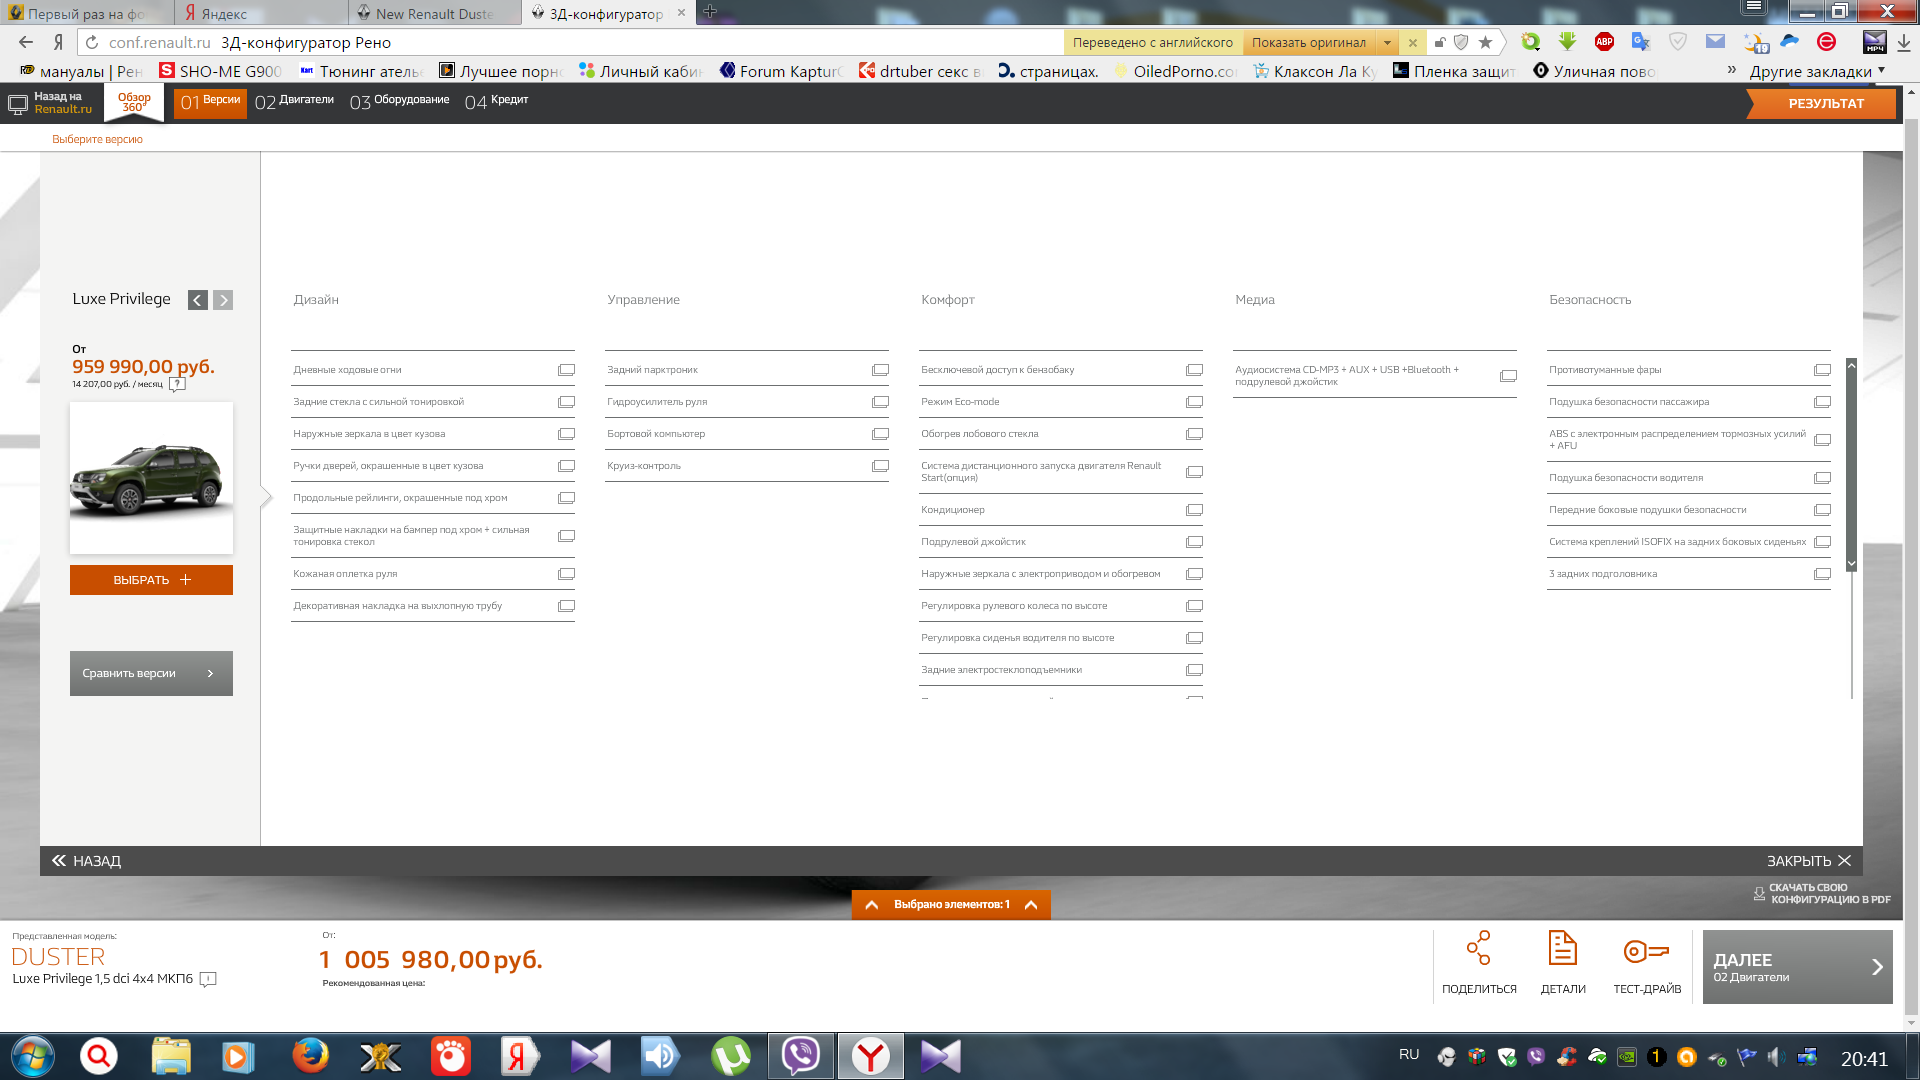Click taskbar volume speaker icon

(x=1775, y=1056)
